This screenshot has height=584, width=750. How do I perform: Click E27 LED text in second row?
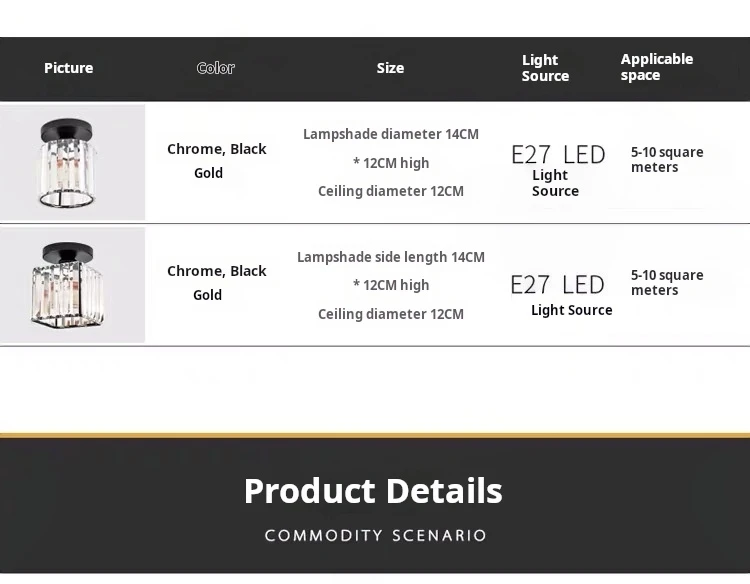[558, 285]
